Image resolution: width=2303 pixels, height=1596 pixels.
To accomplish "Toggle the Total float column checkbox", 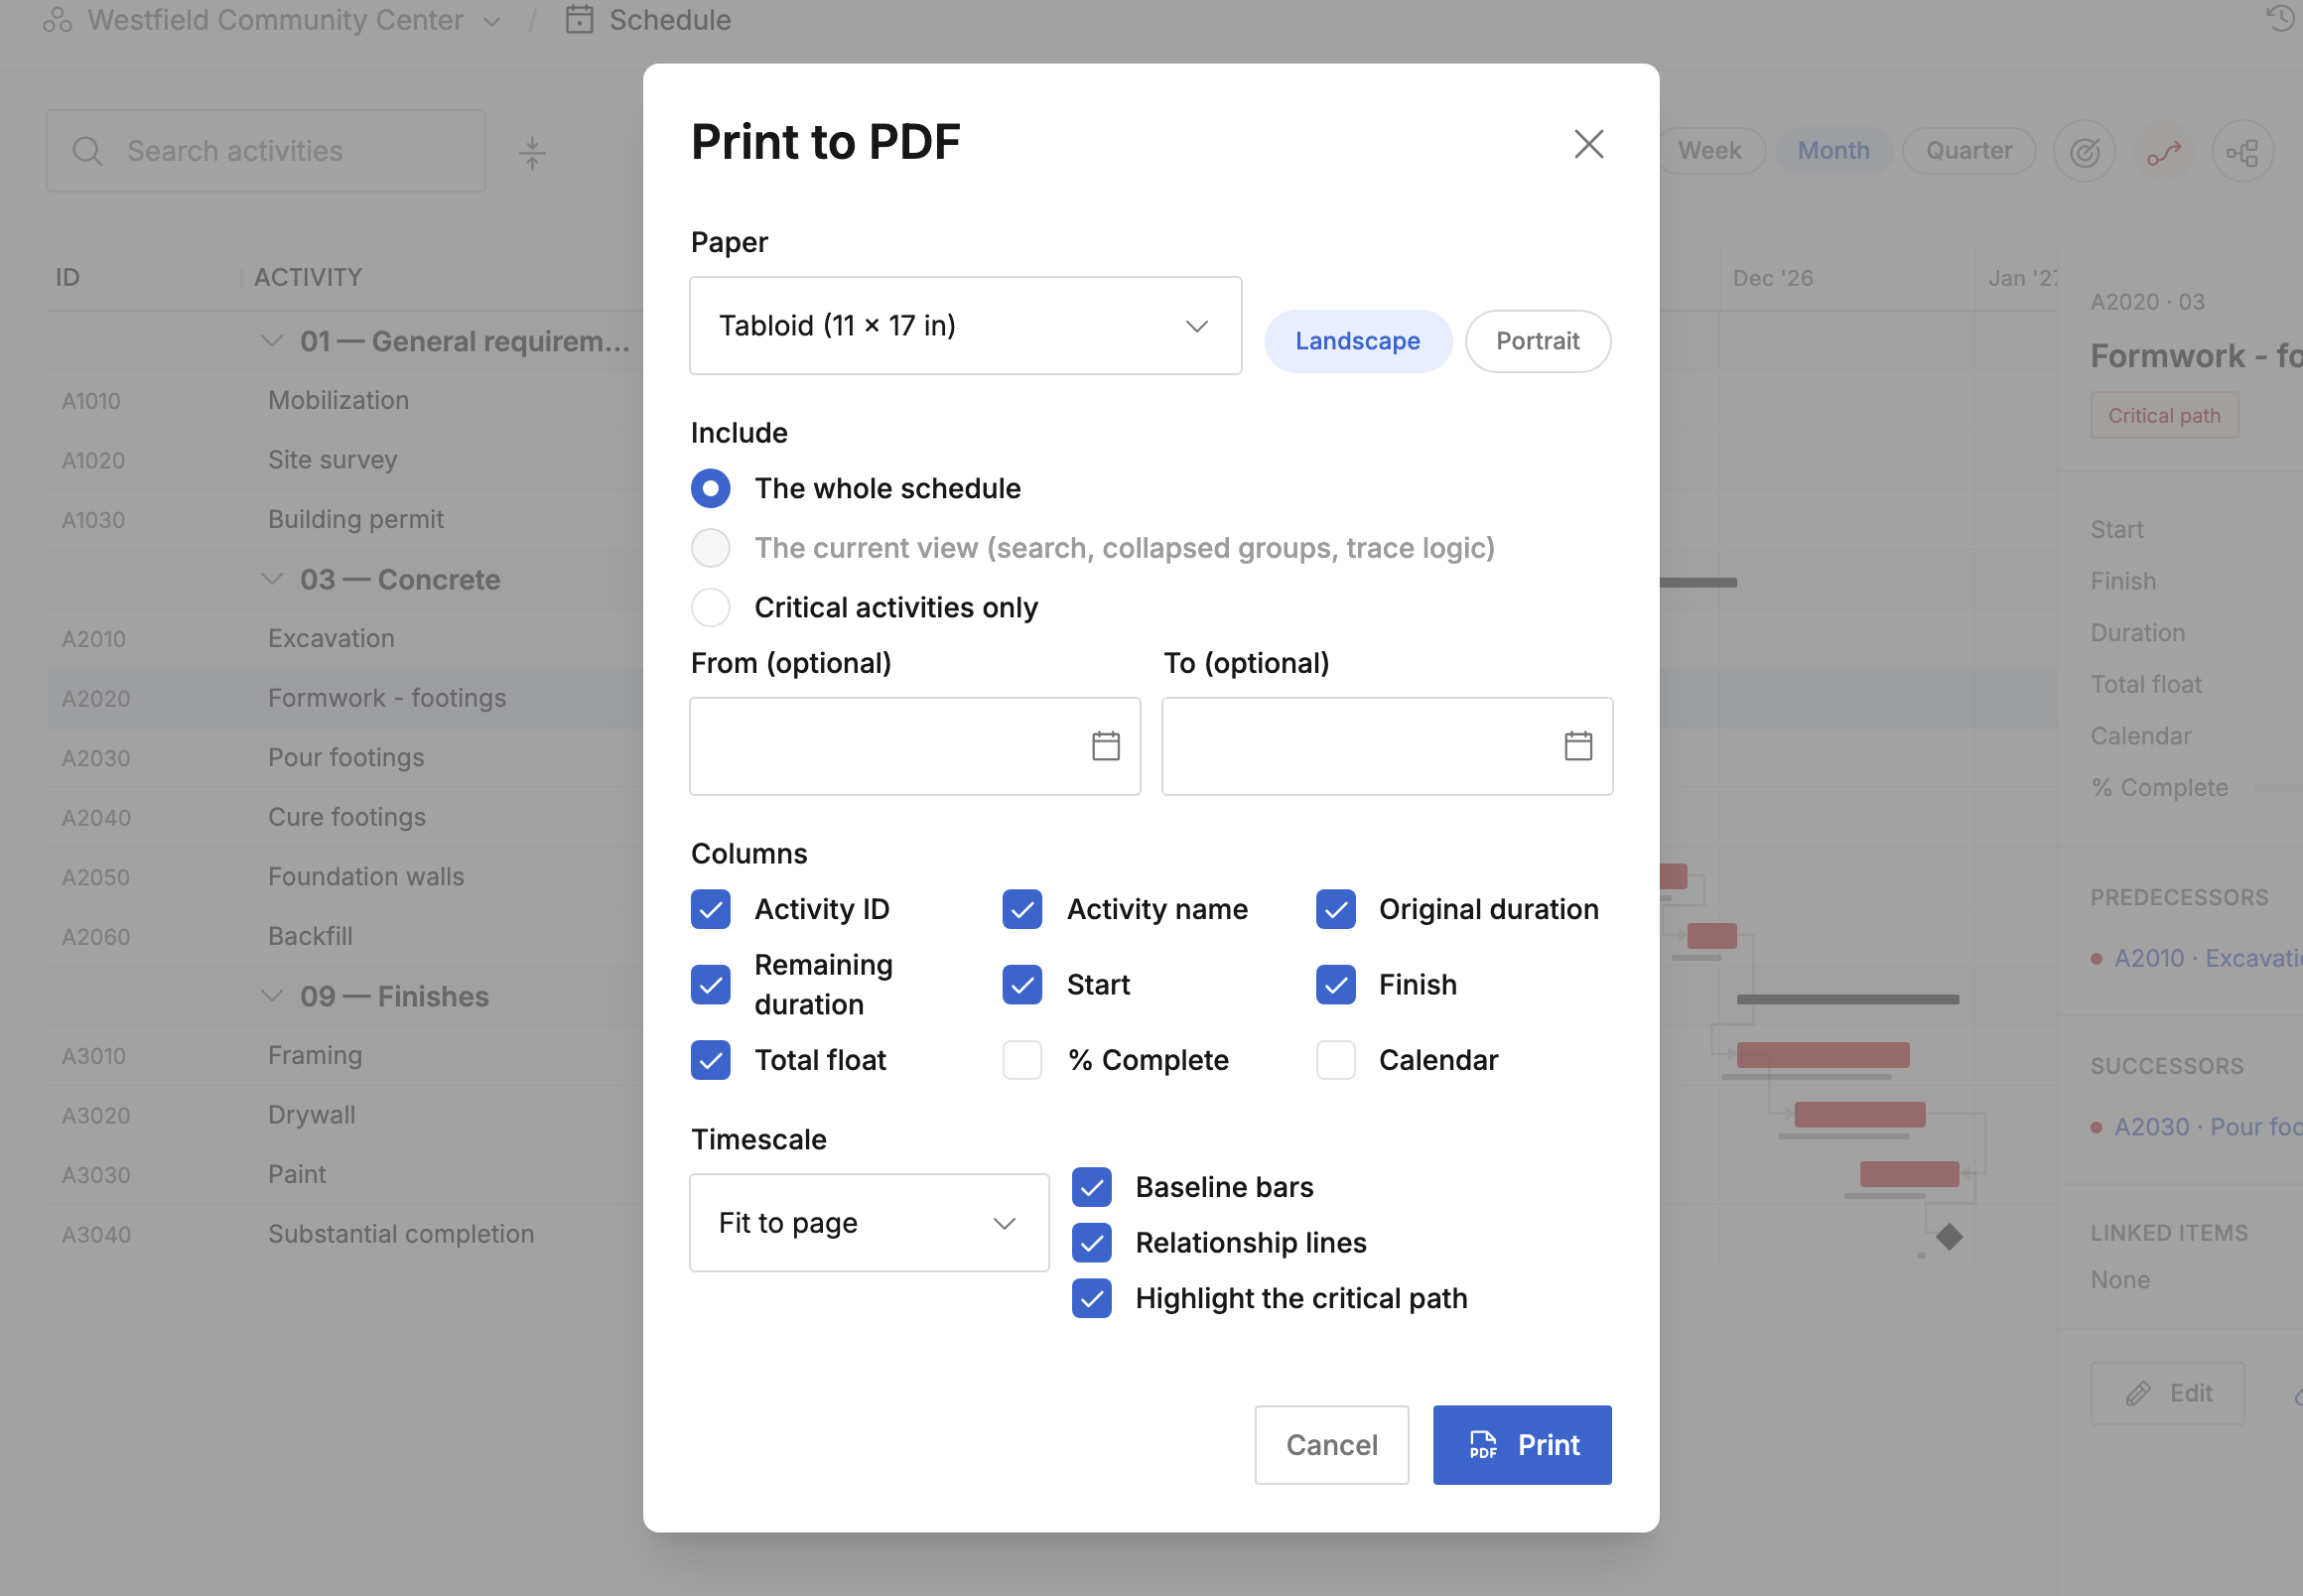I will click(710, 1060).
